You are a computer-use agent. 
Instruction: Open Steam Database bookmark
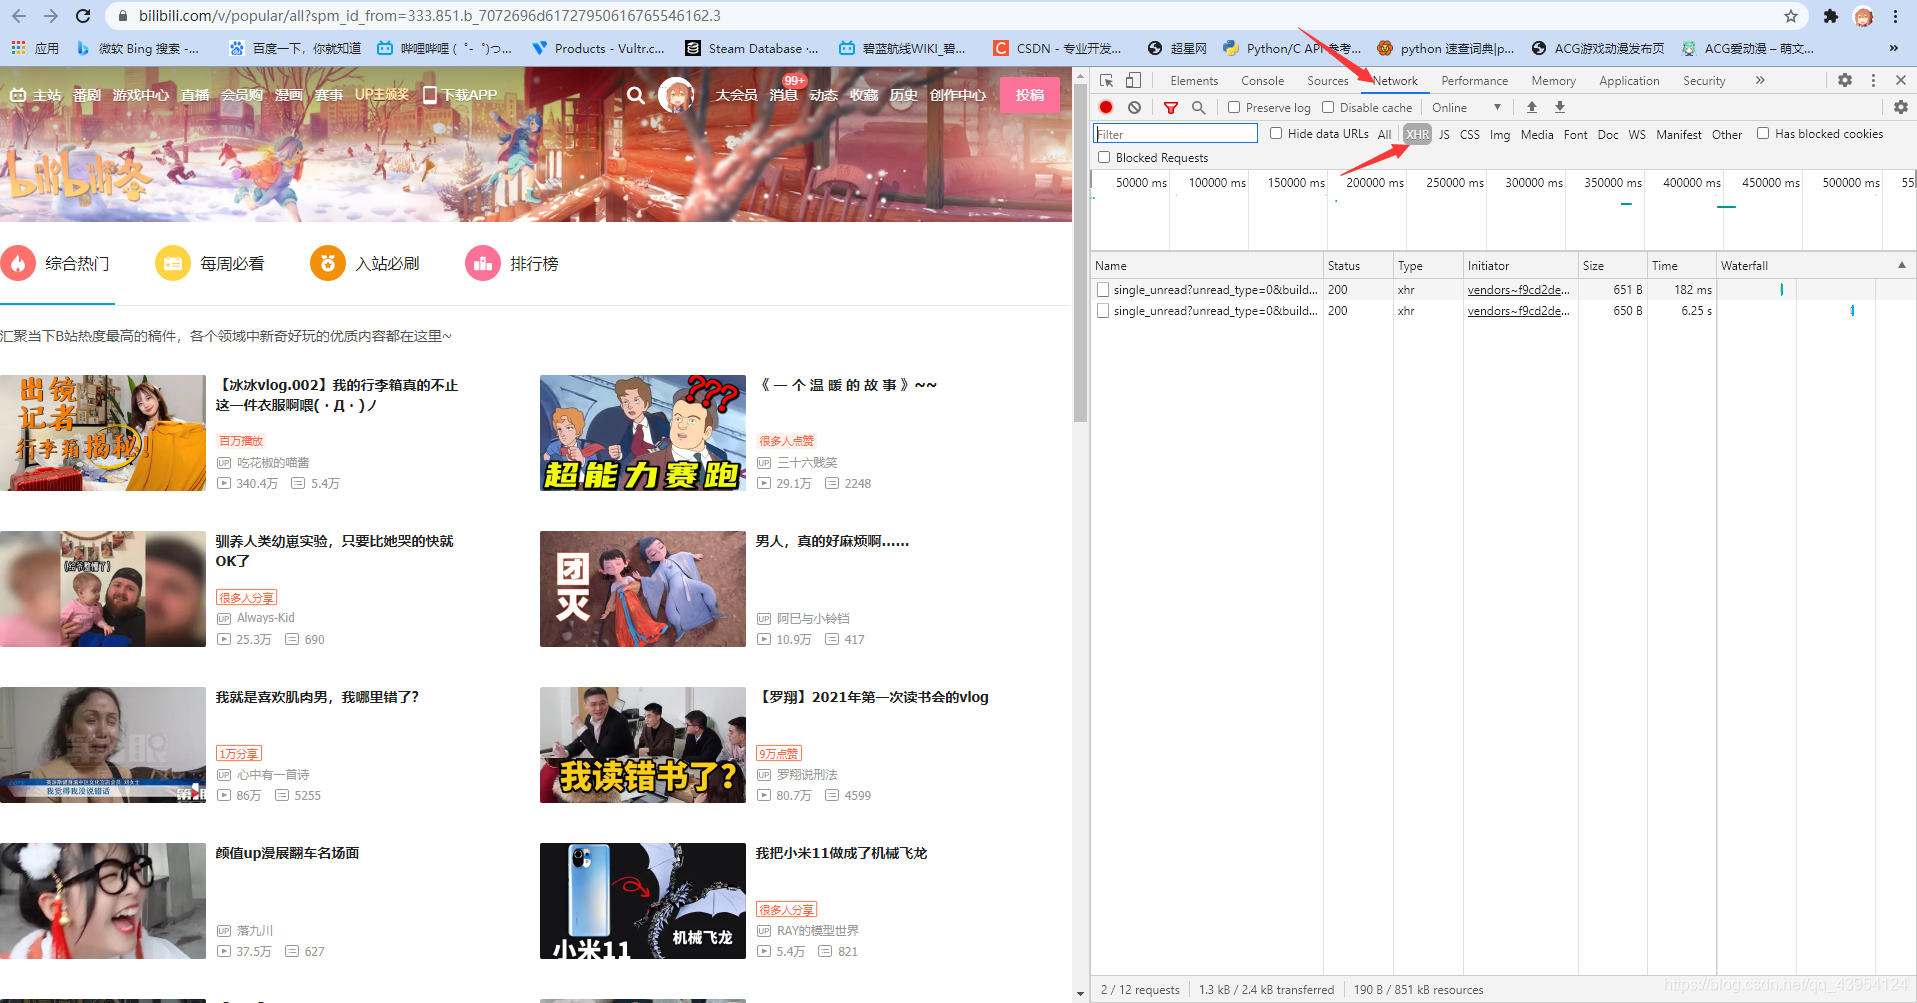click(751, 48)
